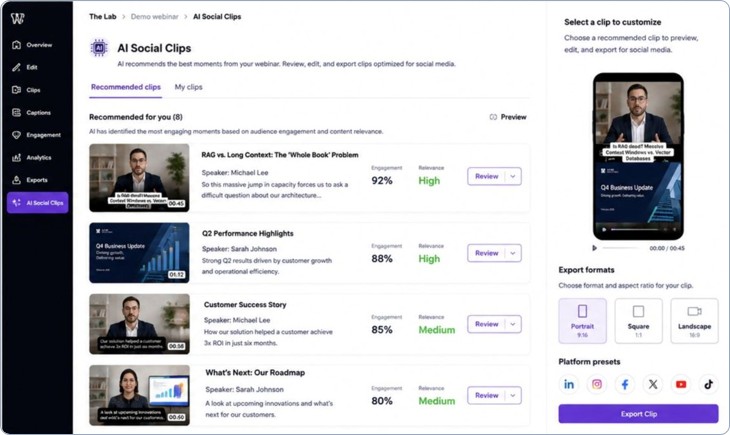This screenshot has width=730, height=435.
Task: Select the Landscape 16:9 export format
Action: tap(694, 321)
